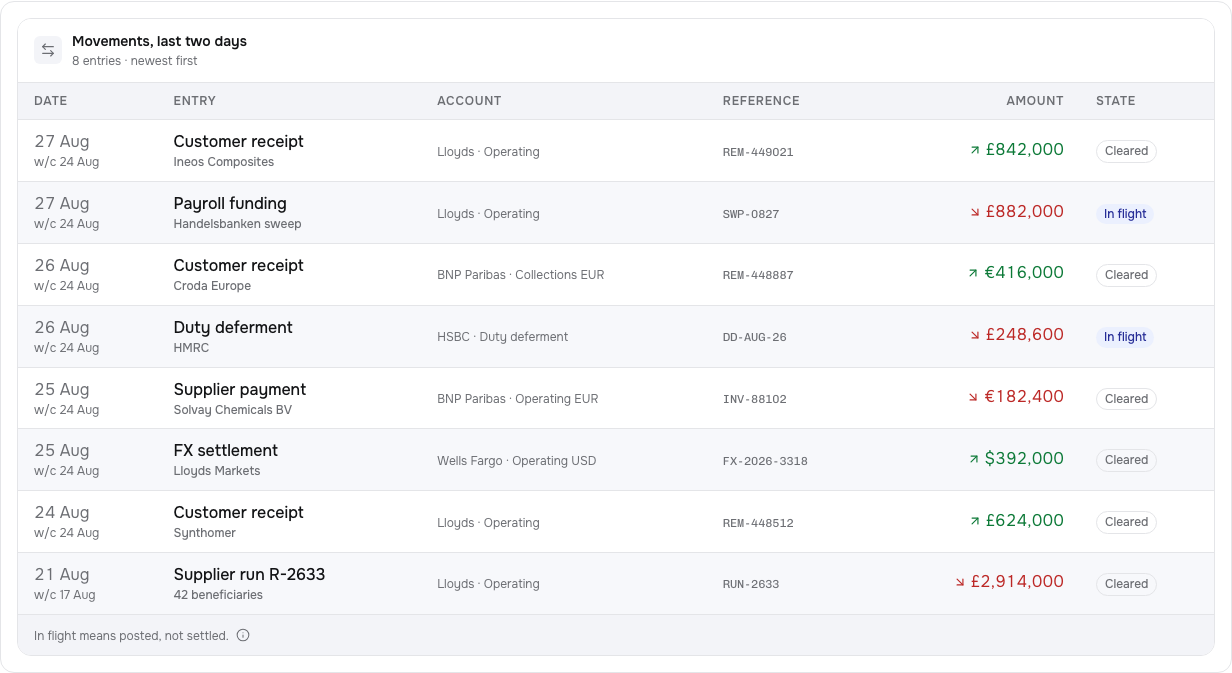The height and width of the screenshot is (673, 1232).
Task: Click reference RUN-2633
Action: click(x=751, y=584)
